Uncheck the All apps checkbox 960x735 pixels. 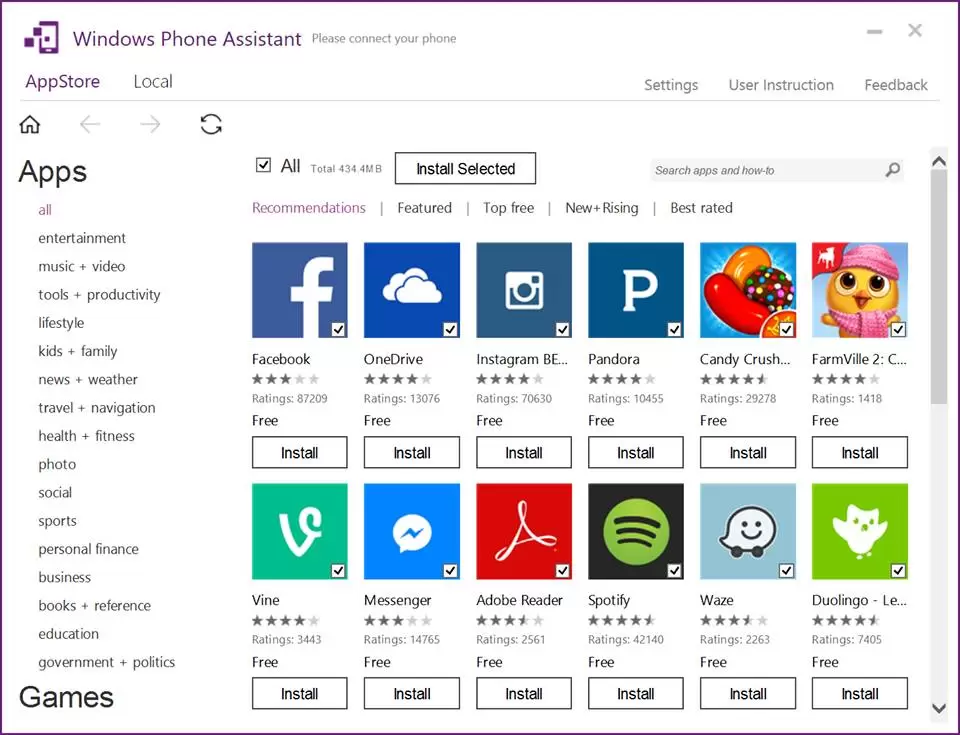tap(263, 165)
